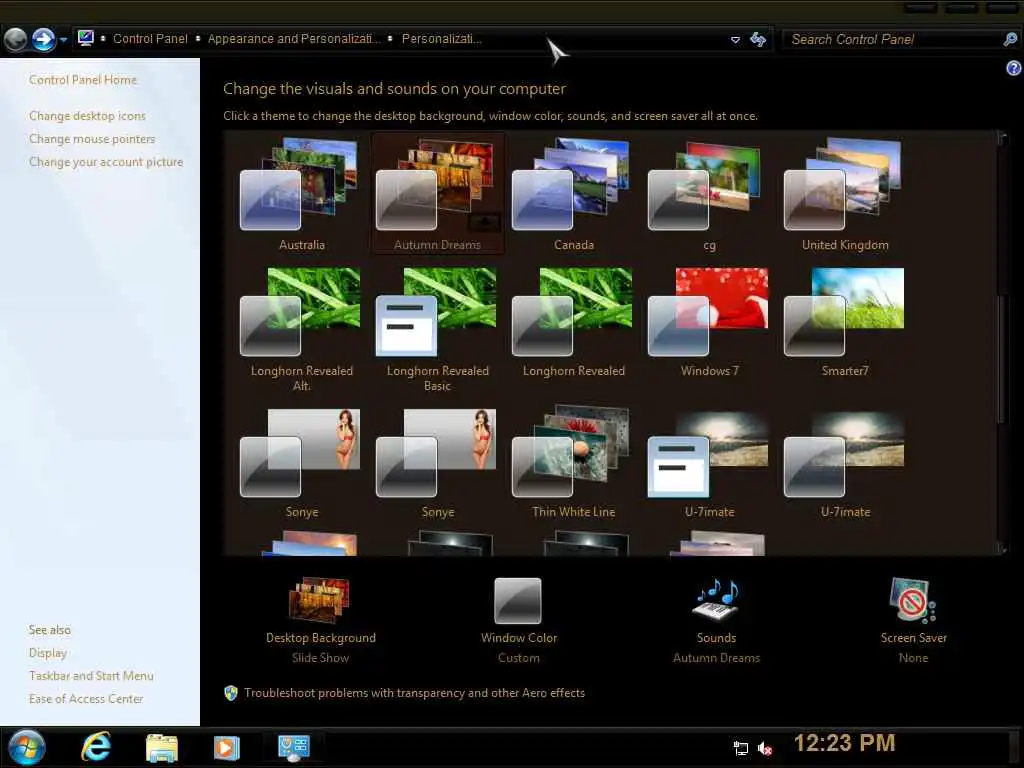Open Ease of Access Center link
The image size is (1024, 768).
[x=86, y=698]
